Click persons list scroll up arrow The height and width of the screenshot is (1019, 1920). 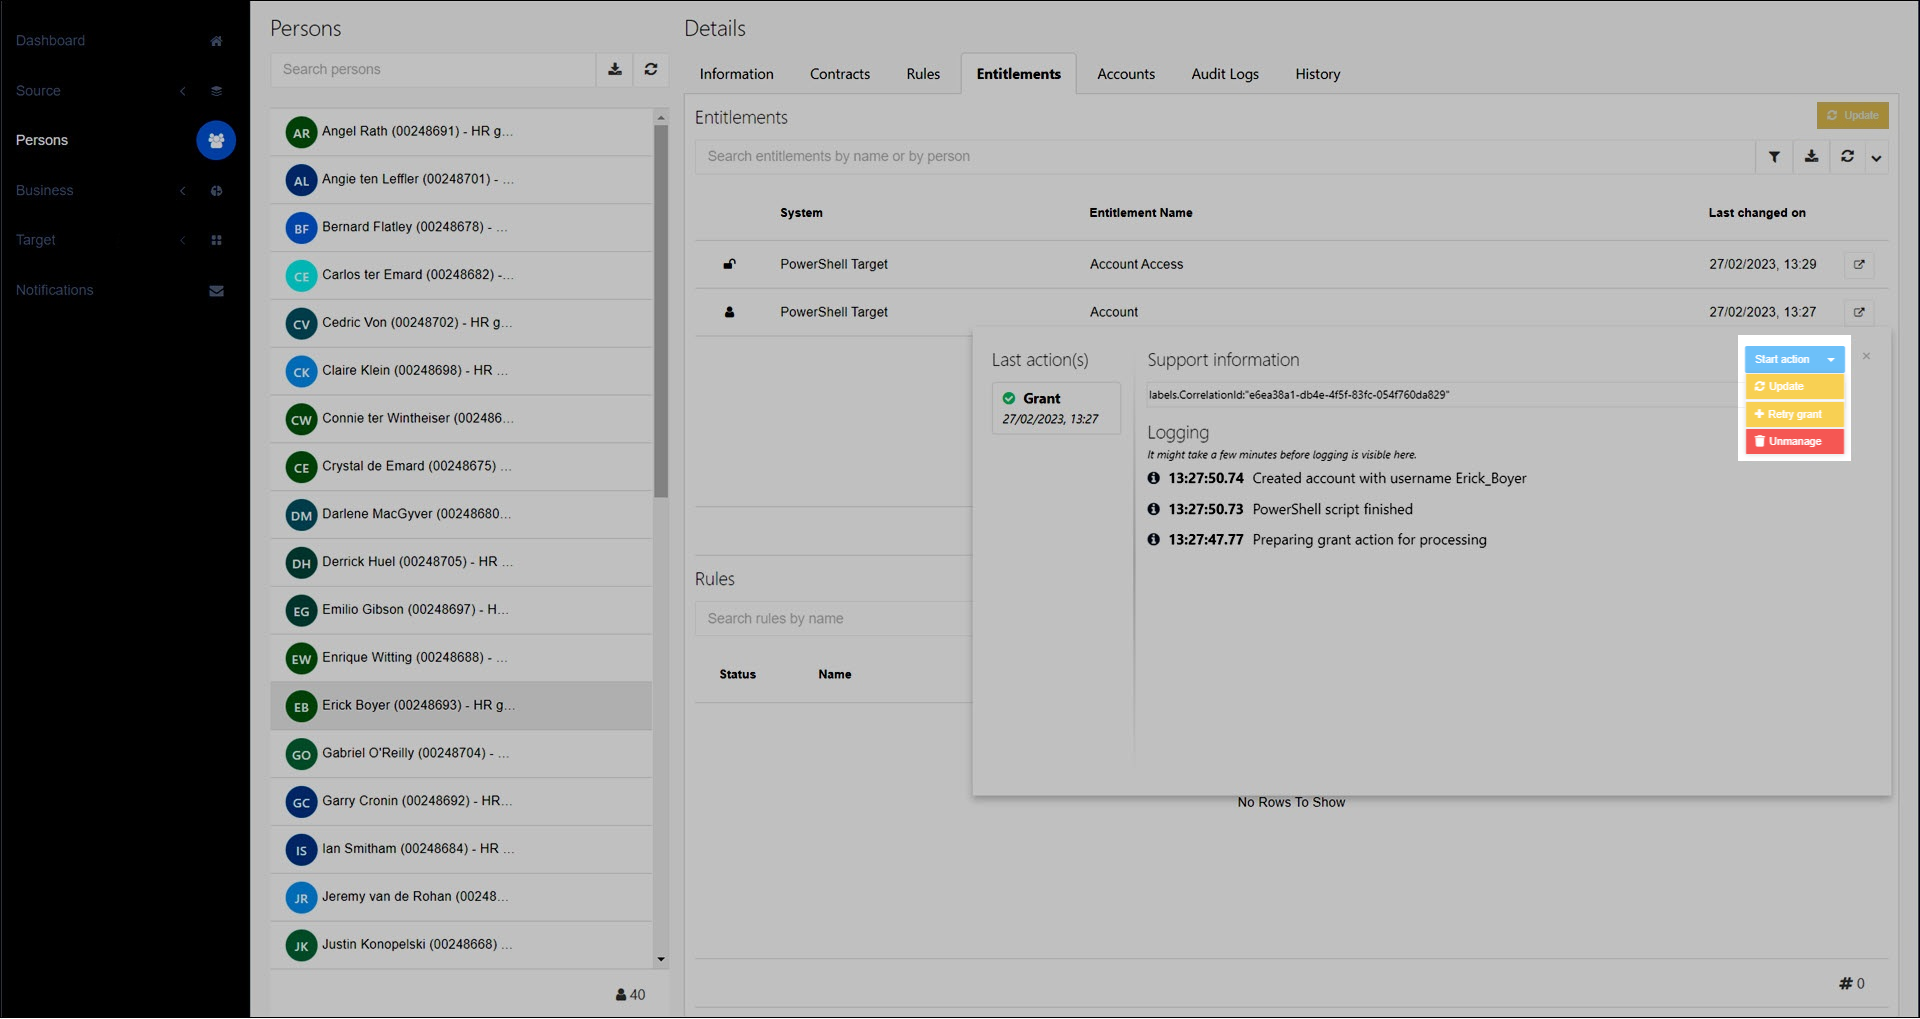661,118
